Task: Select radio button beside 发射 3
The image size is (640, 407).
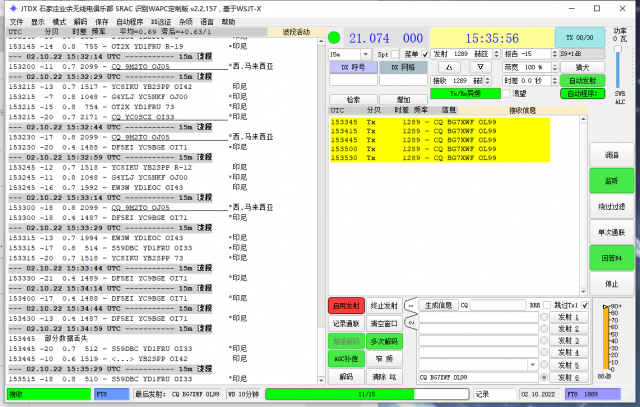Action: (544, 340)
